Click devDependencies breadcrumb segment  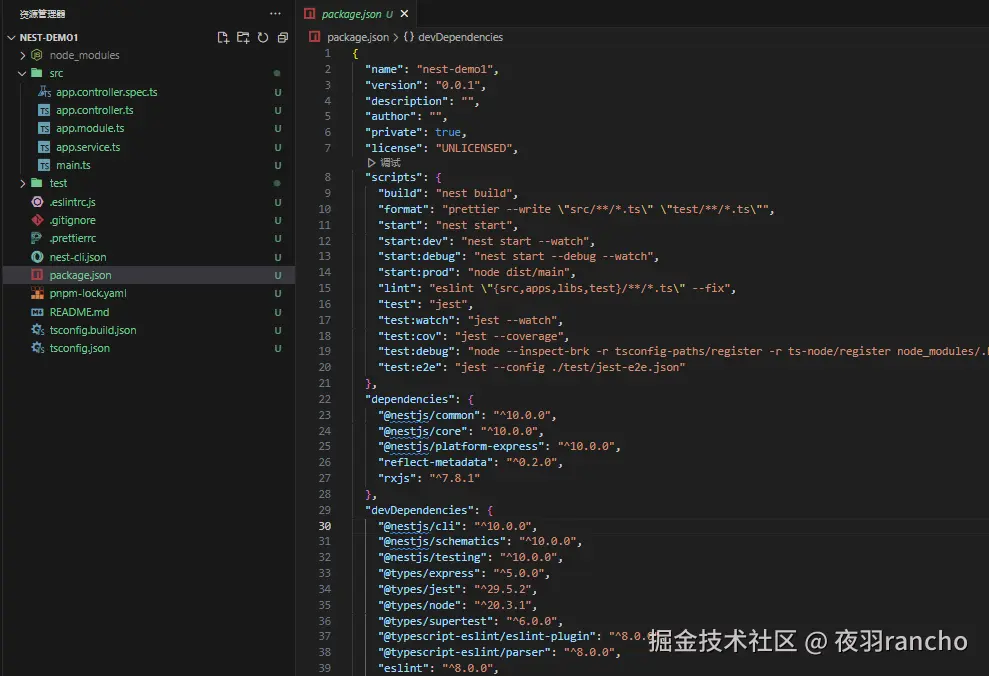click(460, 37)
